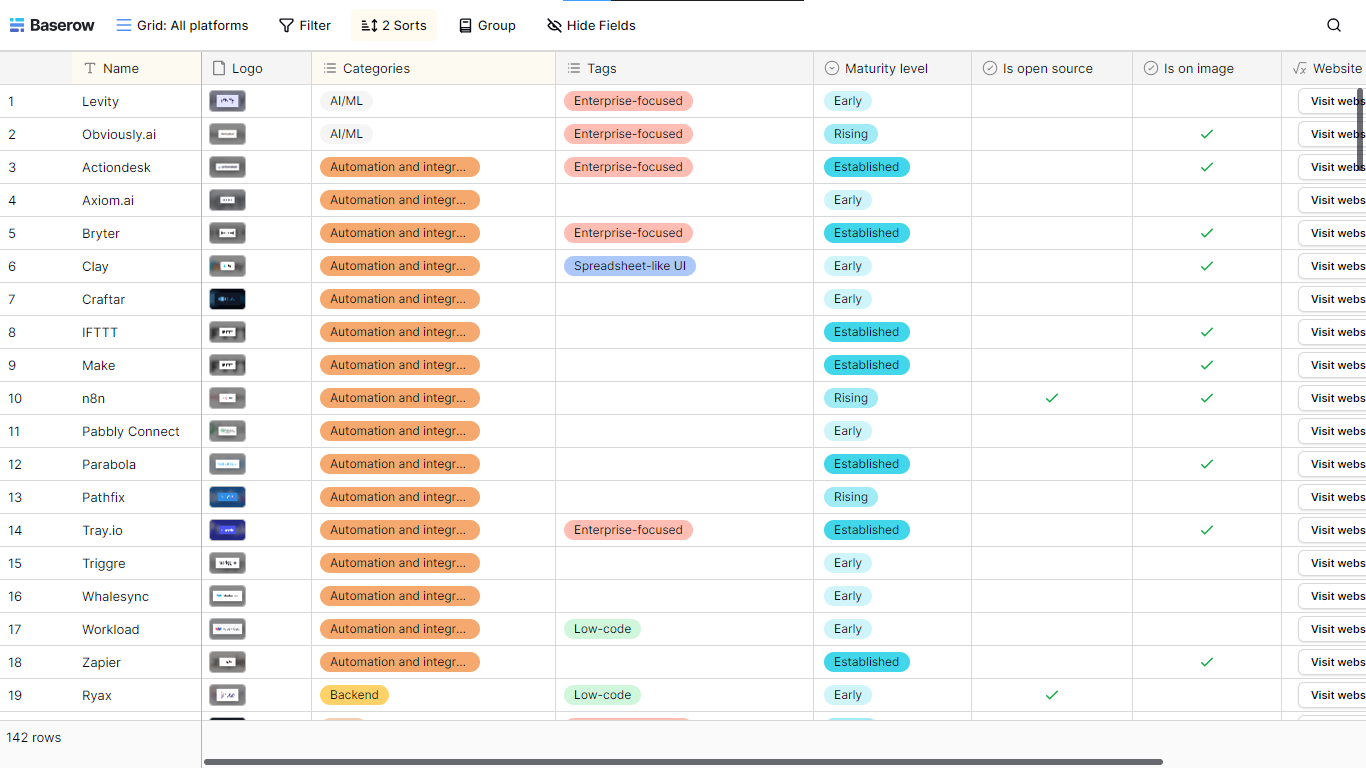Uncheck Is open source for n8n

pos(1052,398)
